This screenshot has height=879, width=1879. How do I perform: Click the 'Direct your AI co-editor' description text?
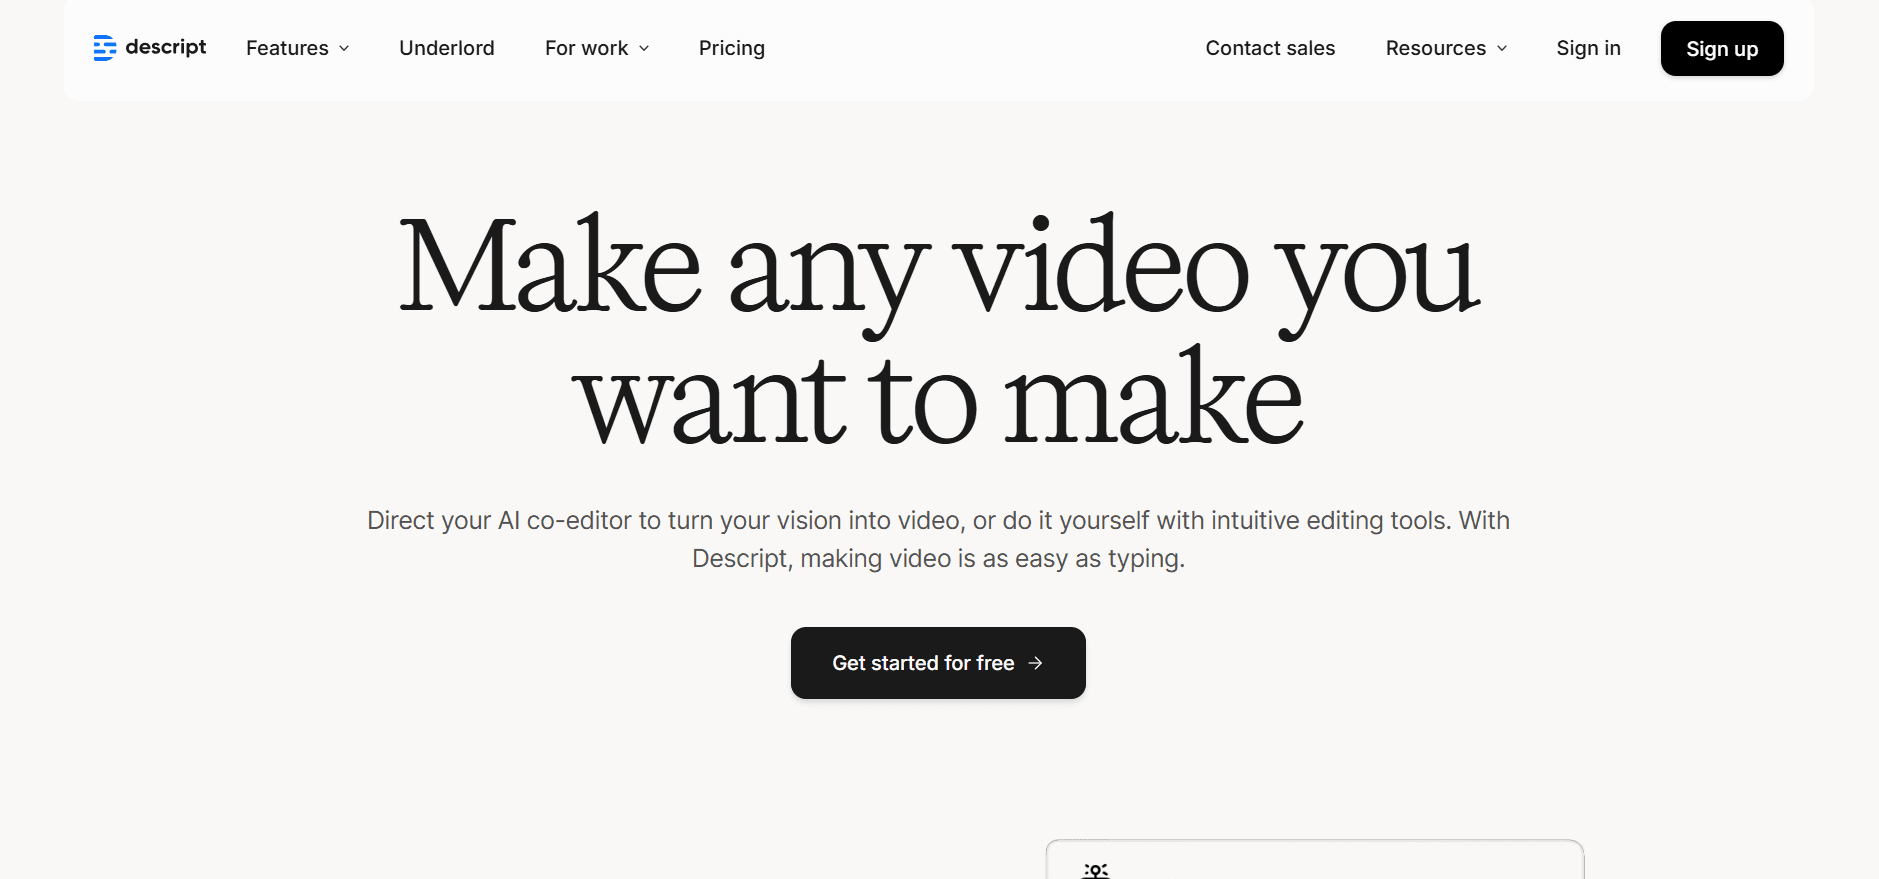(939, 539)
